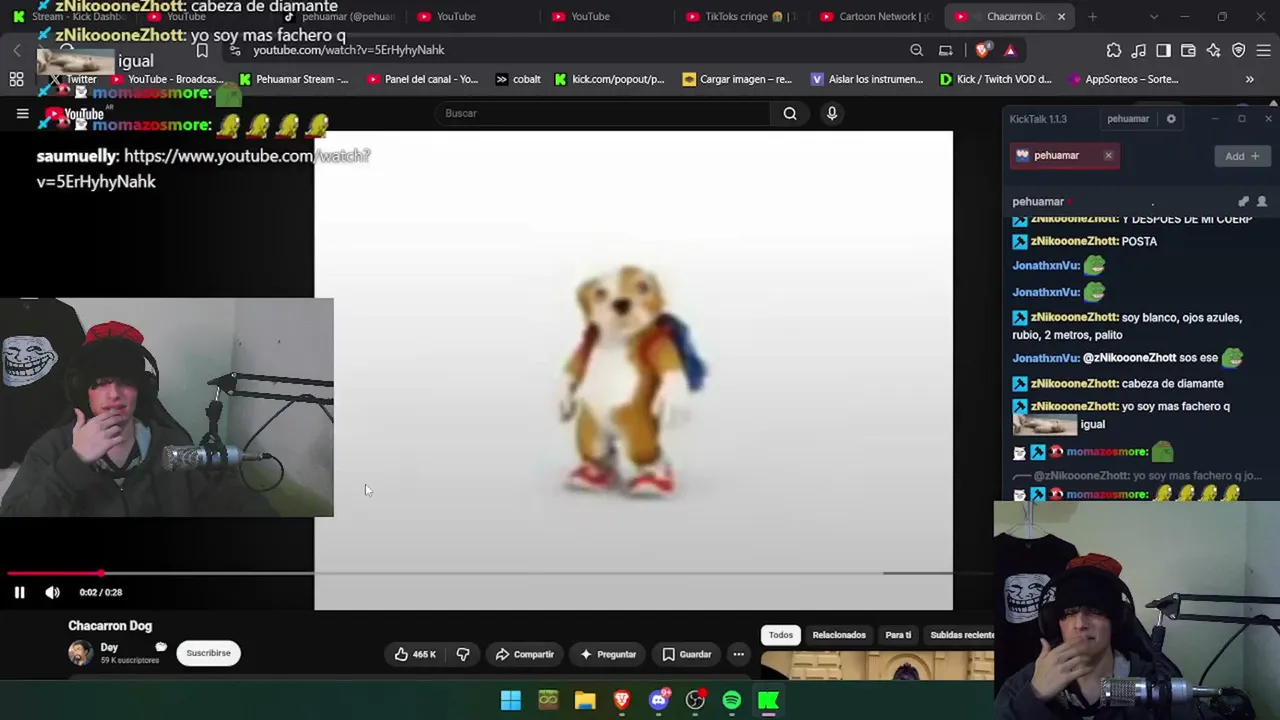Subscribe with the Suscribirse button
The width and height of the screenshot is (1280, 720).
click(x=208, y=653)
